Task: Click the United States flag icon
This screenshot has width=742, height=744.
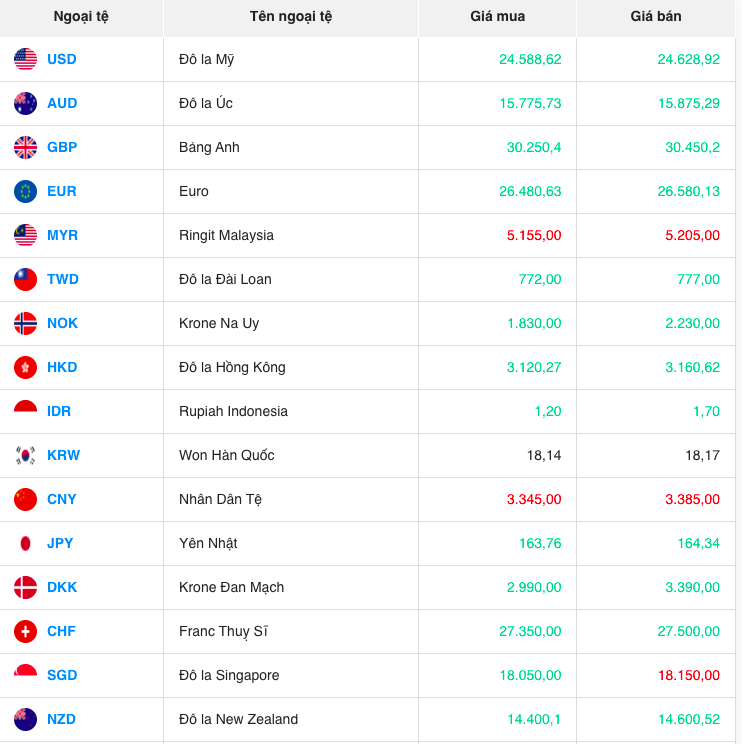Action: (x=26, y=59)
